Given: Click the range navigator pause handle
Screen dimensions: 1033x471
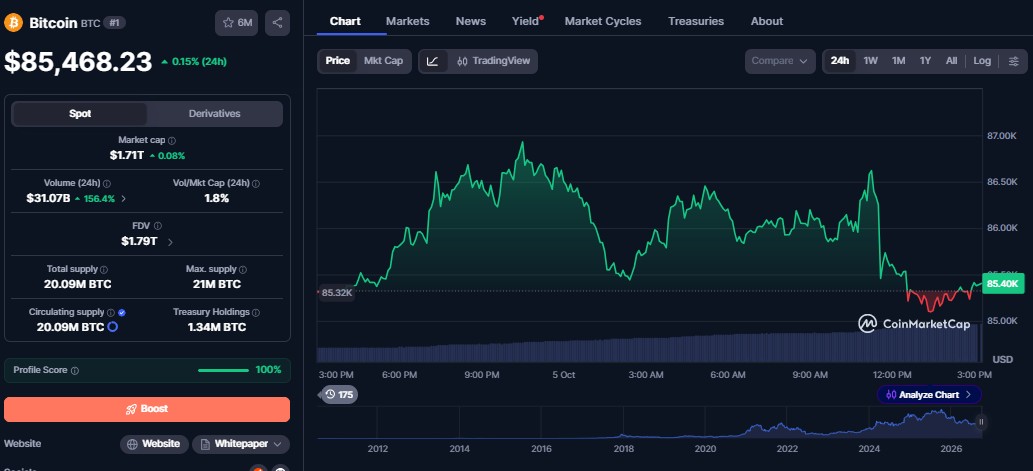Looking at the screenshot, I should click(x=981, y=422).
